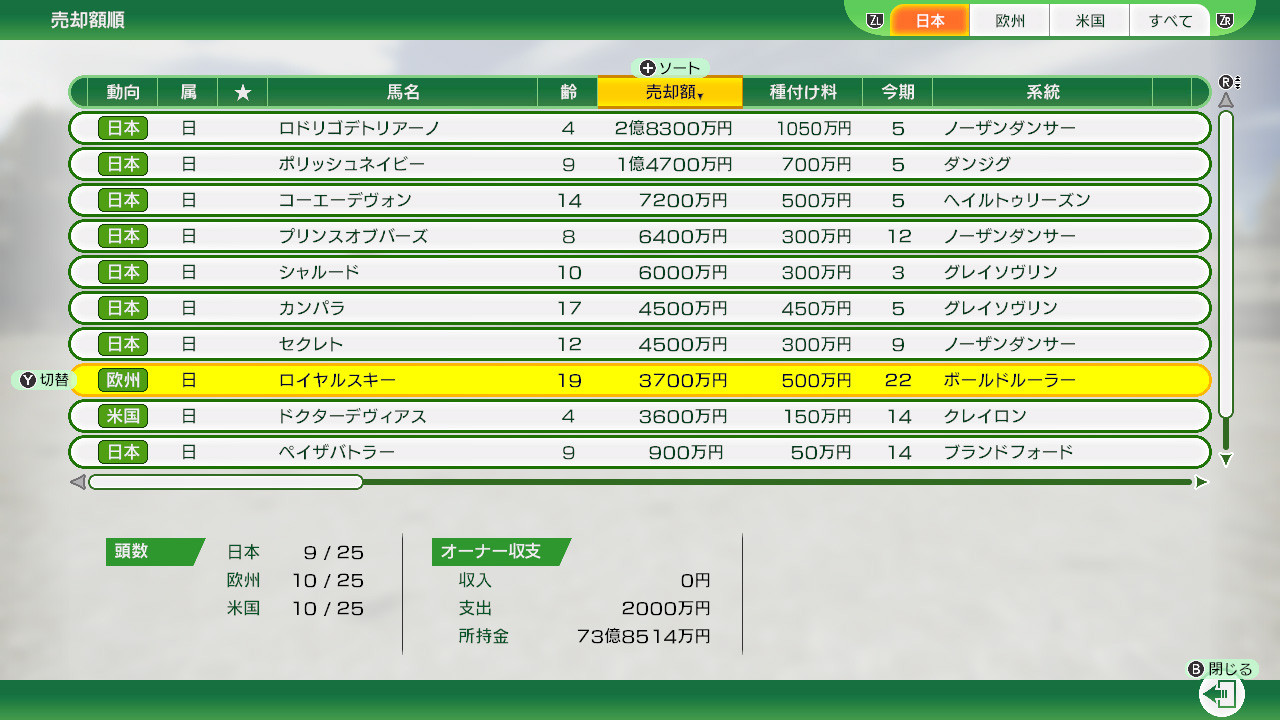Click the R stick scroll icon

(x=1228, y=82)
